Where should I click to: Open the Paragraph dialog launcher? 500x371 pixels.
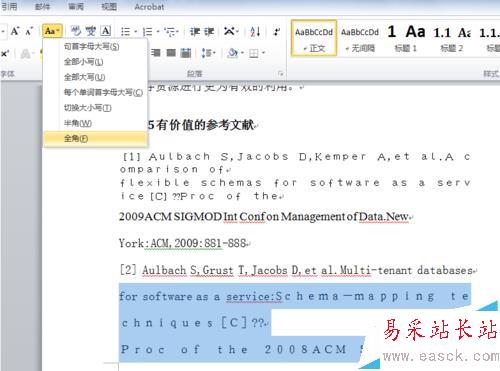pyautogui.click(x=281, y=74)
